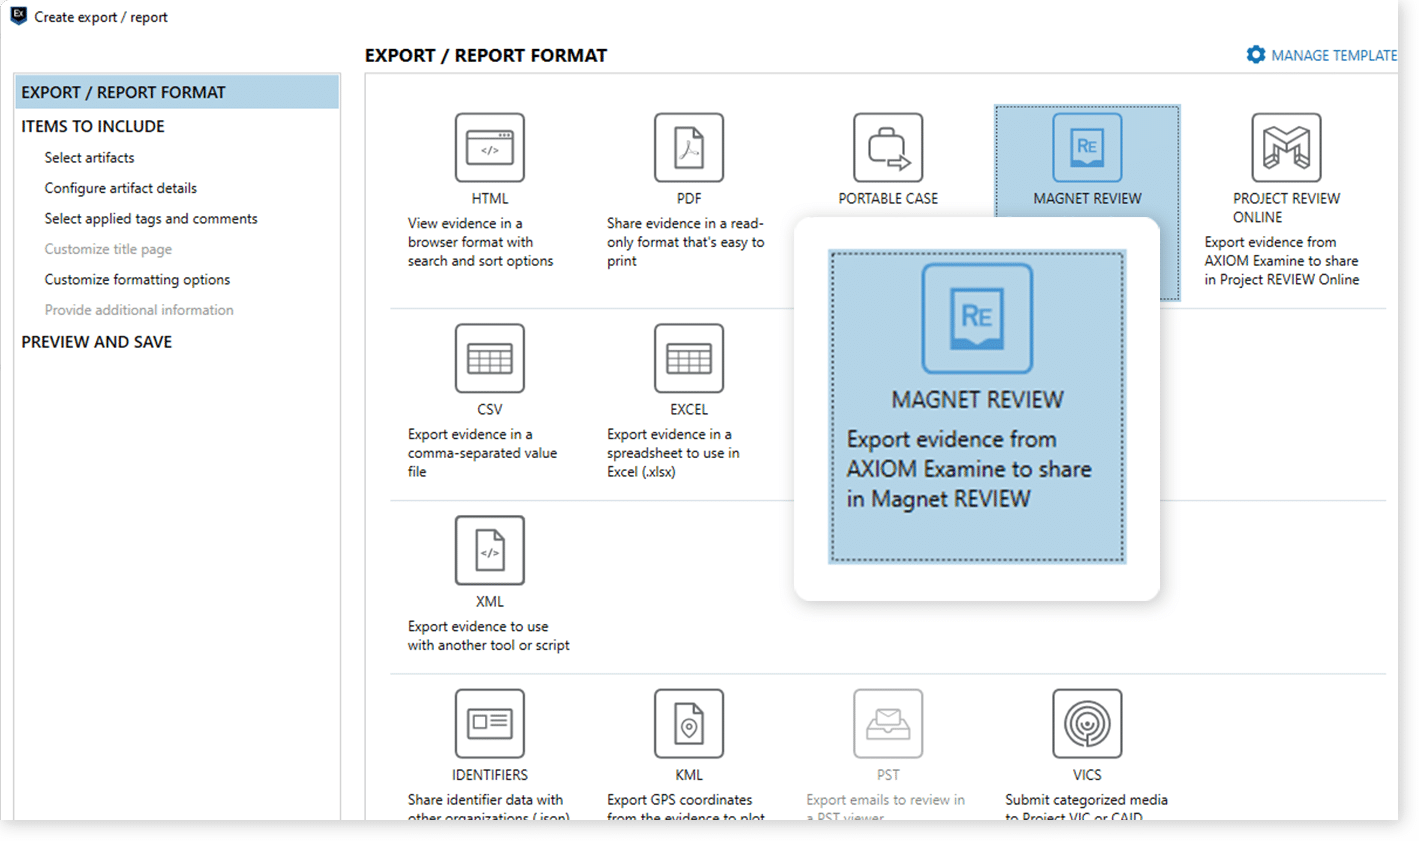Click 'View evidence in a browser format' description
The image size is (1419, 841).
tap(480, 242)
